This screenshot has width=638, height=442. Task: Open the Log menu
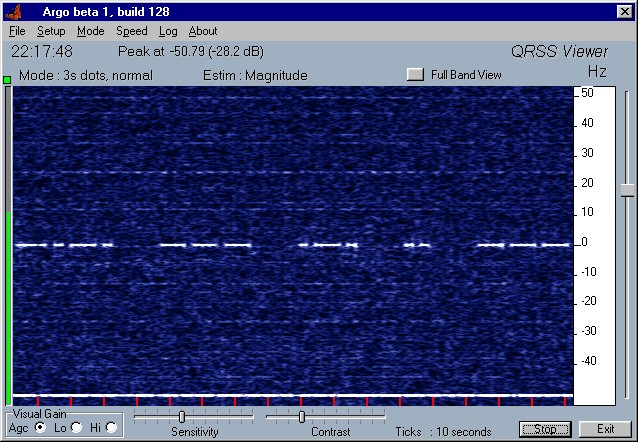pyautogui.click(x=168, y=31)
